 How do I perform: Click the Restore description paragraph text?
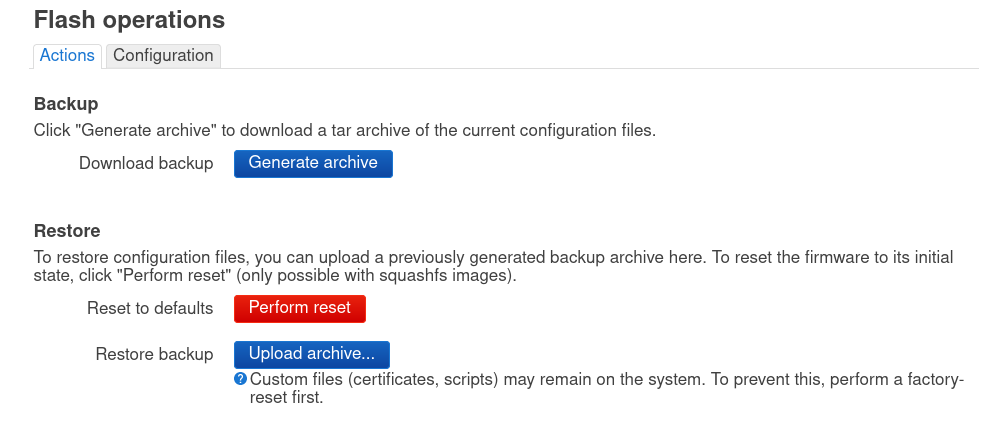click(x=493, y=267)
